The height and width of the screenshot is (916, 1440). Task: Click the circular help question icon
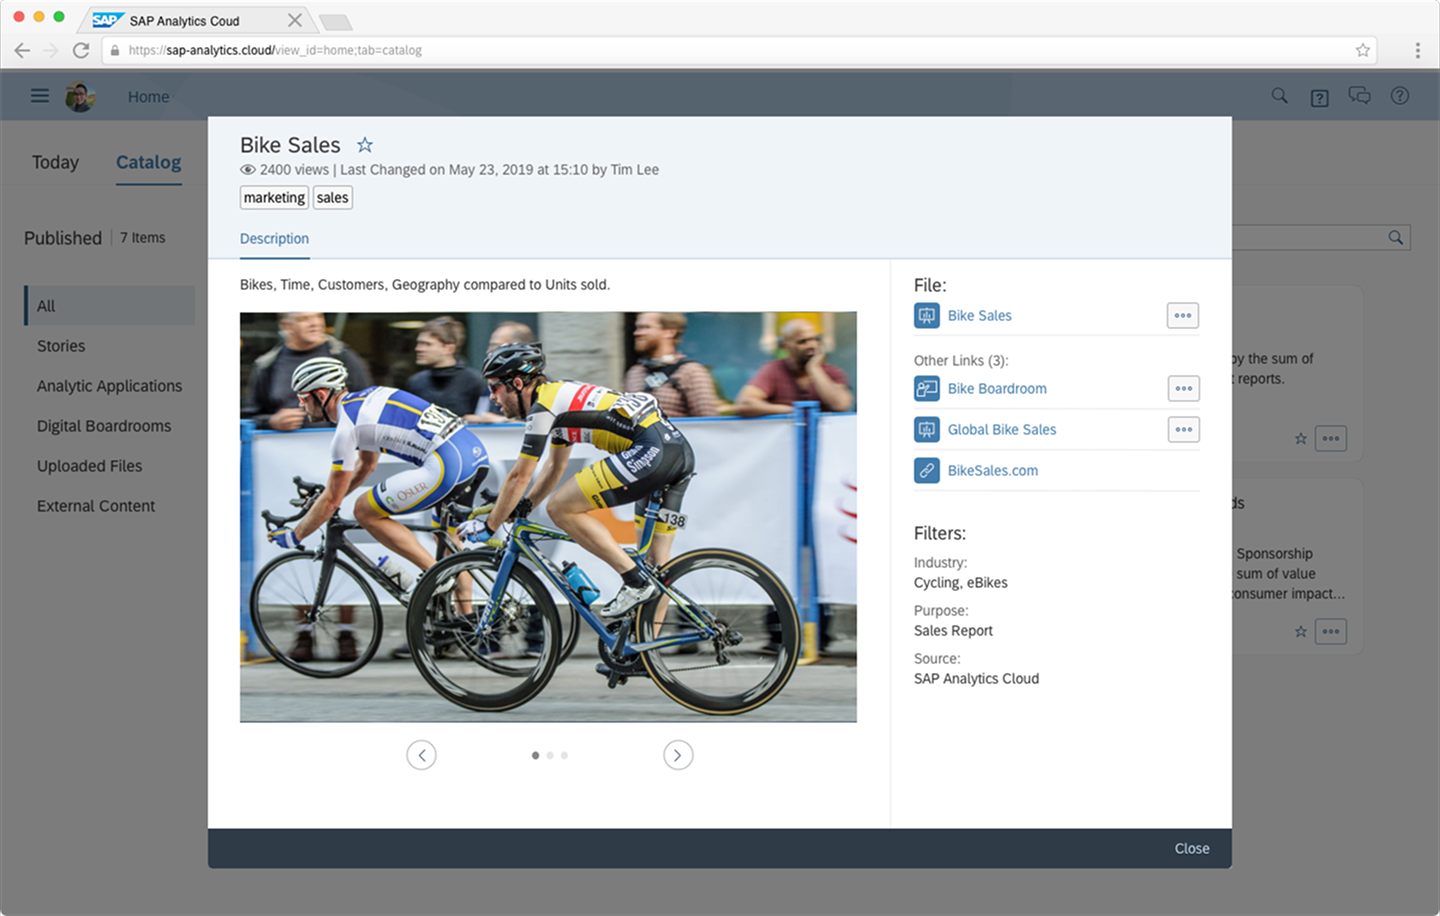[x=1400, y=96]
